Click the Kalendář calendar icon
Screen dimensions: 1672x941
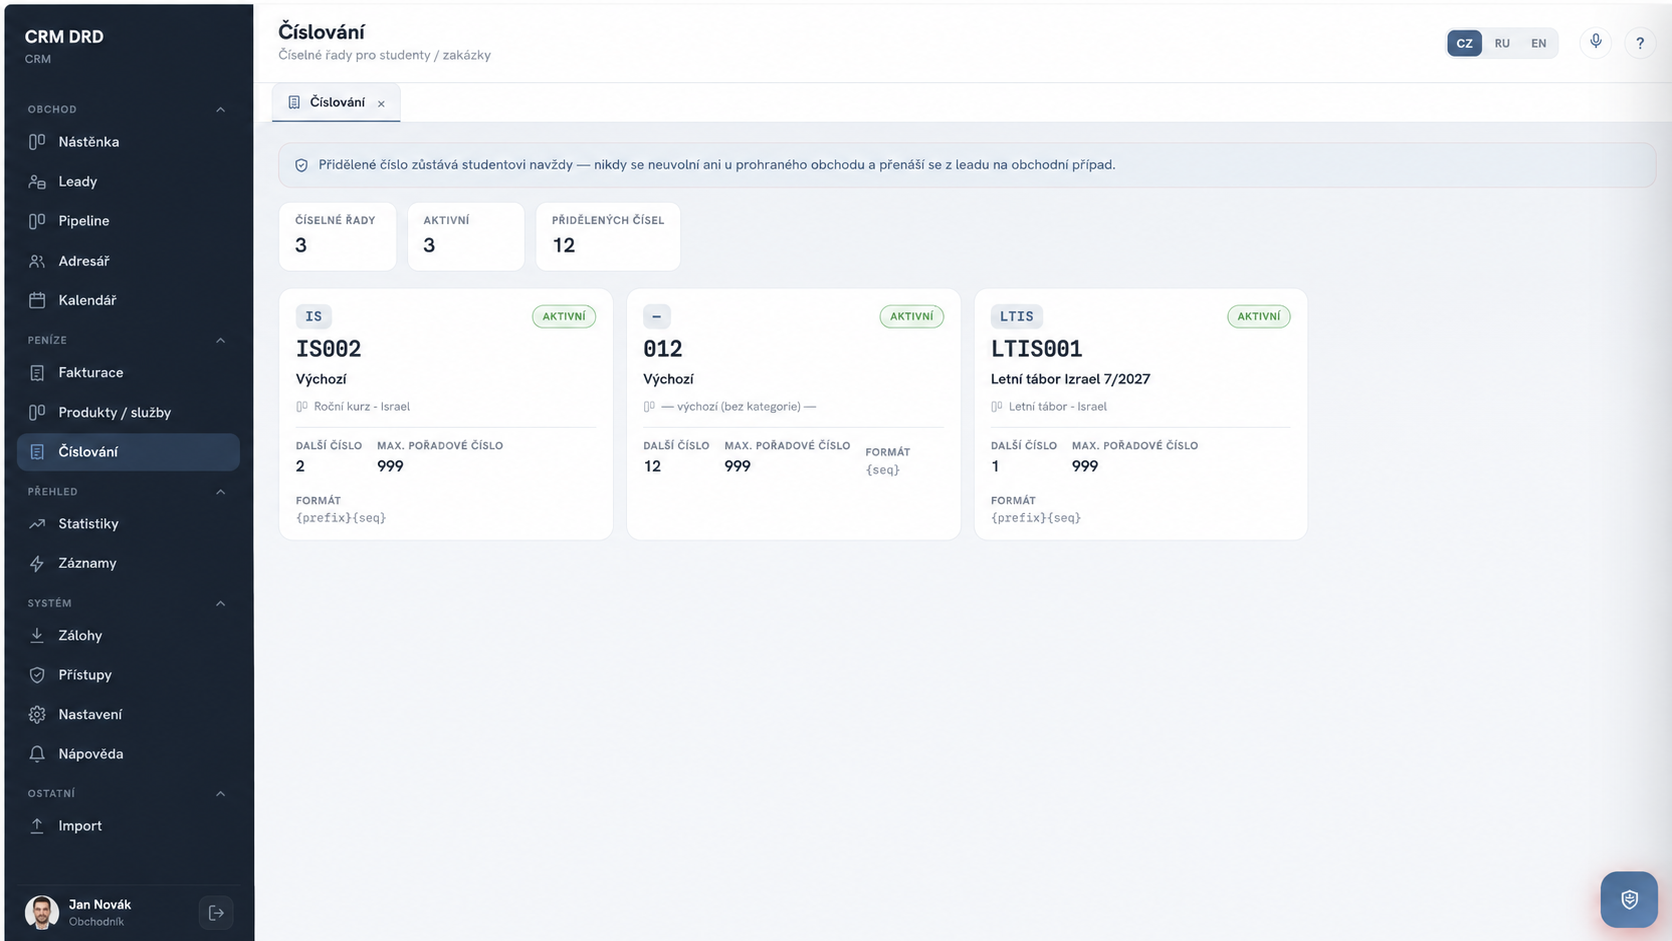(37, 300)
